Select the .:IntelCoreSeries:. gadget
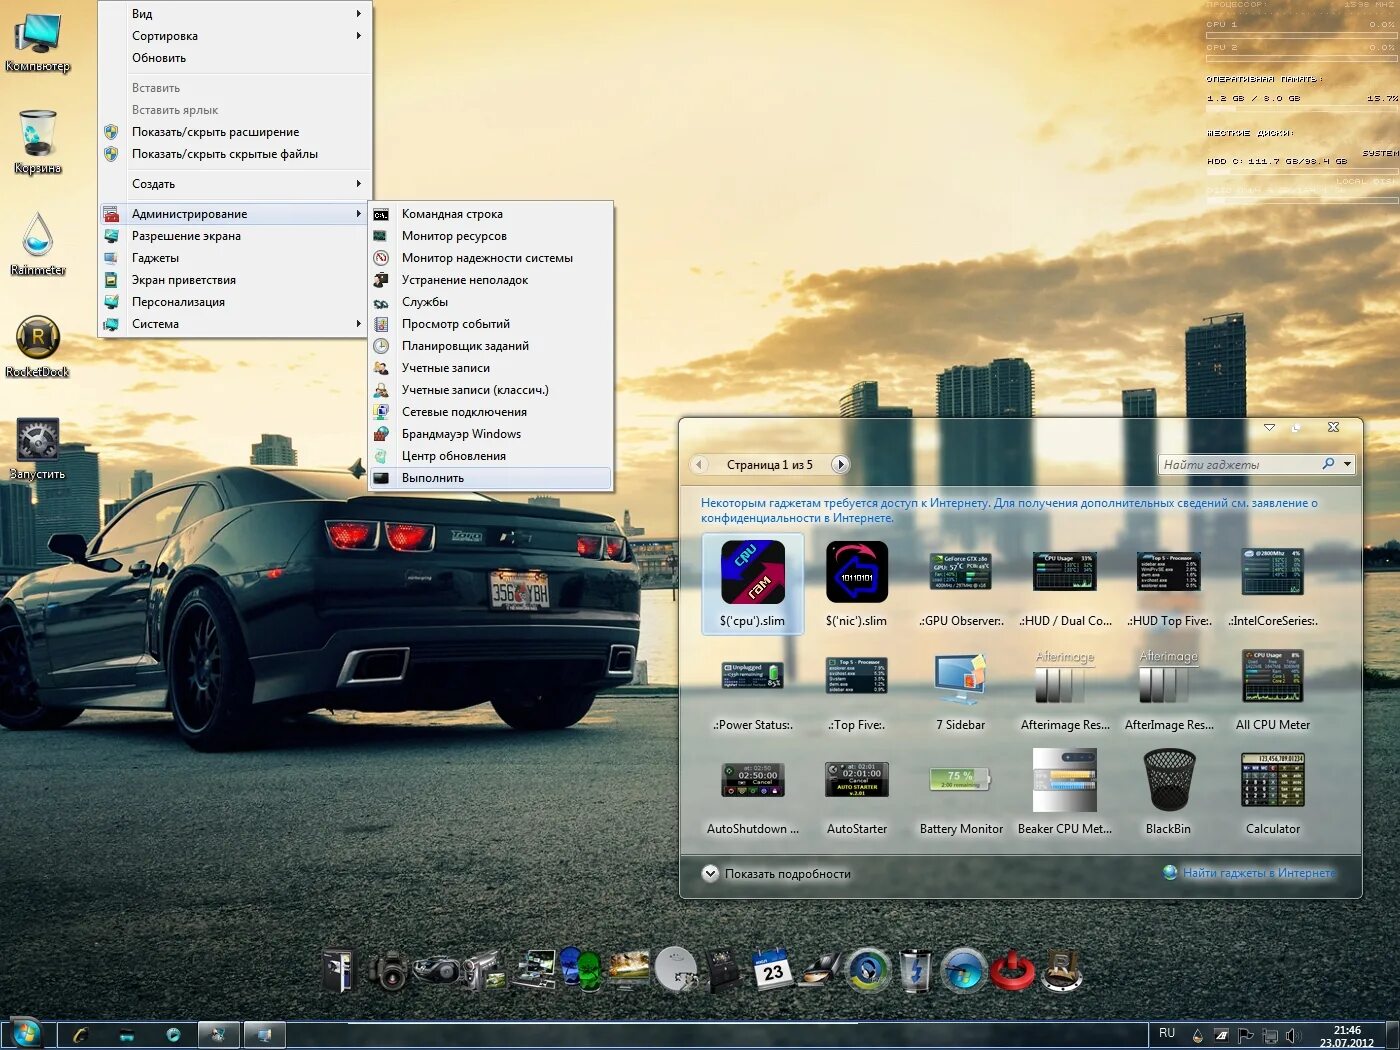 pos(1273,588)
